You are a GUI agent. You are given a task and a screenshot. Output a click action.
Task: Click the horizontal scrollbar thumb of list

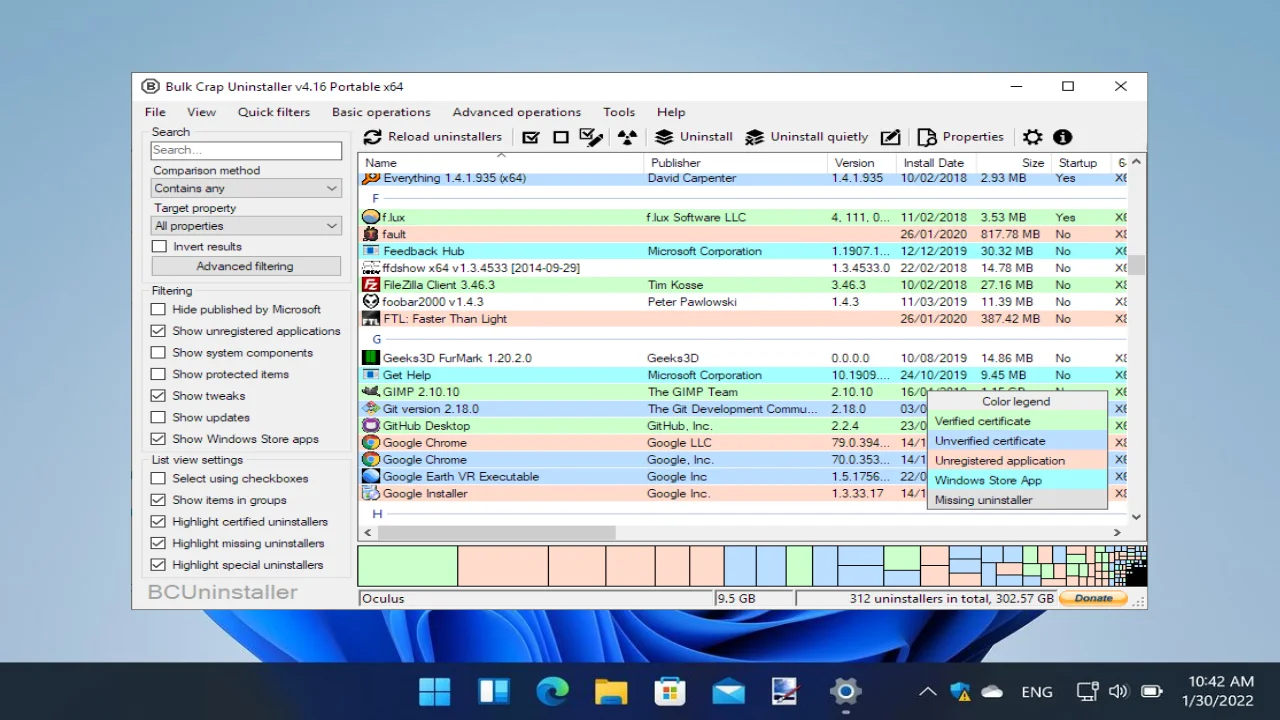[x=496, y=533]
